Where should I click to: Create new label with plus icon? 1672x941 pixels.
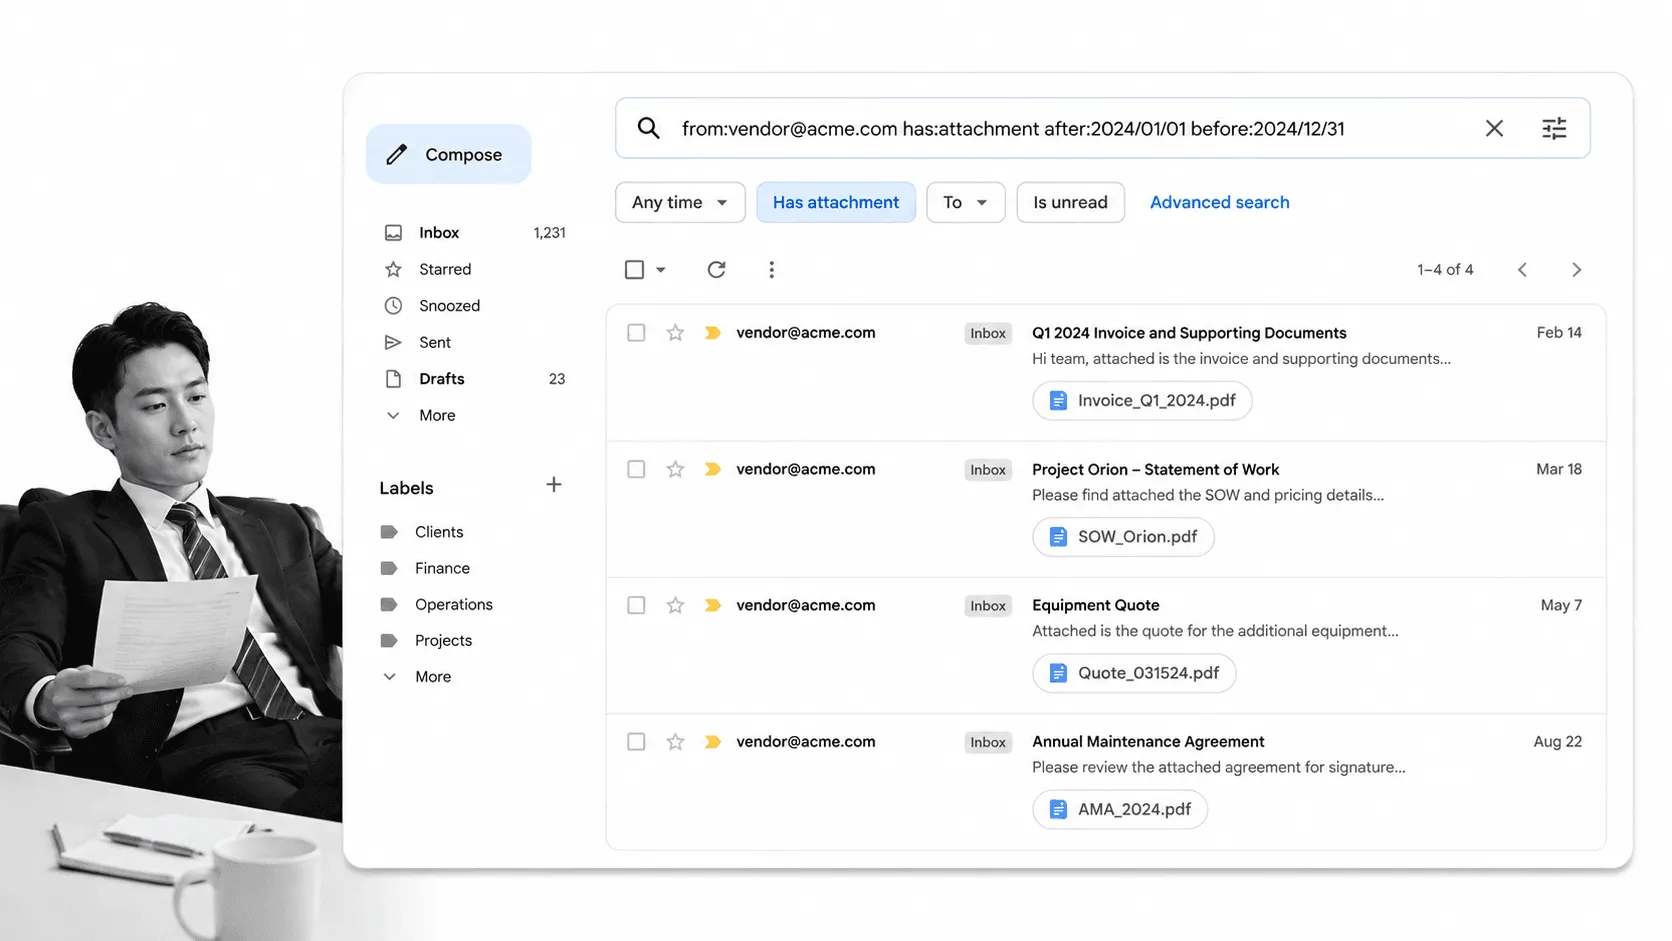coord(554,485)
